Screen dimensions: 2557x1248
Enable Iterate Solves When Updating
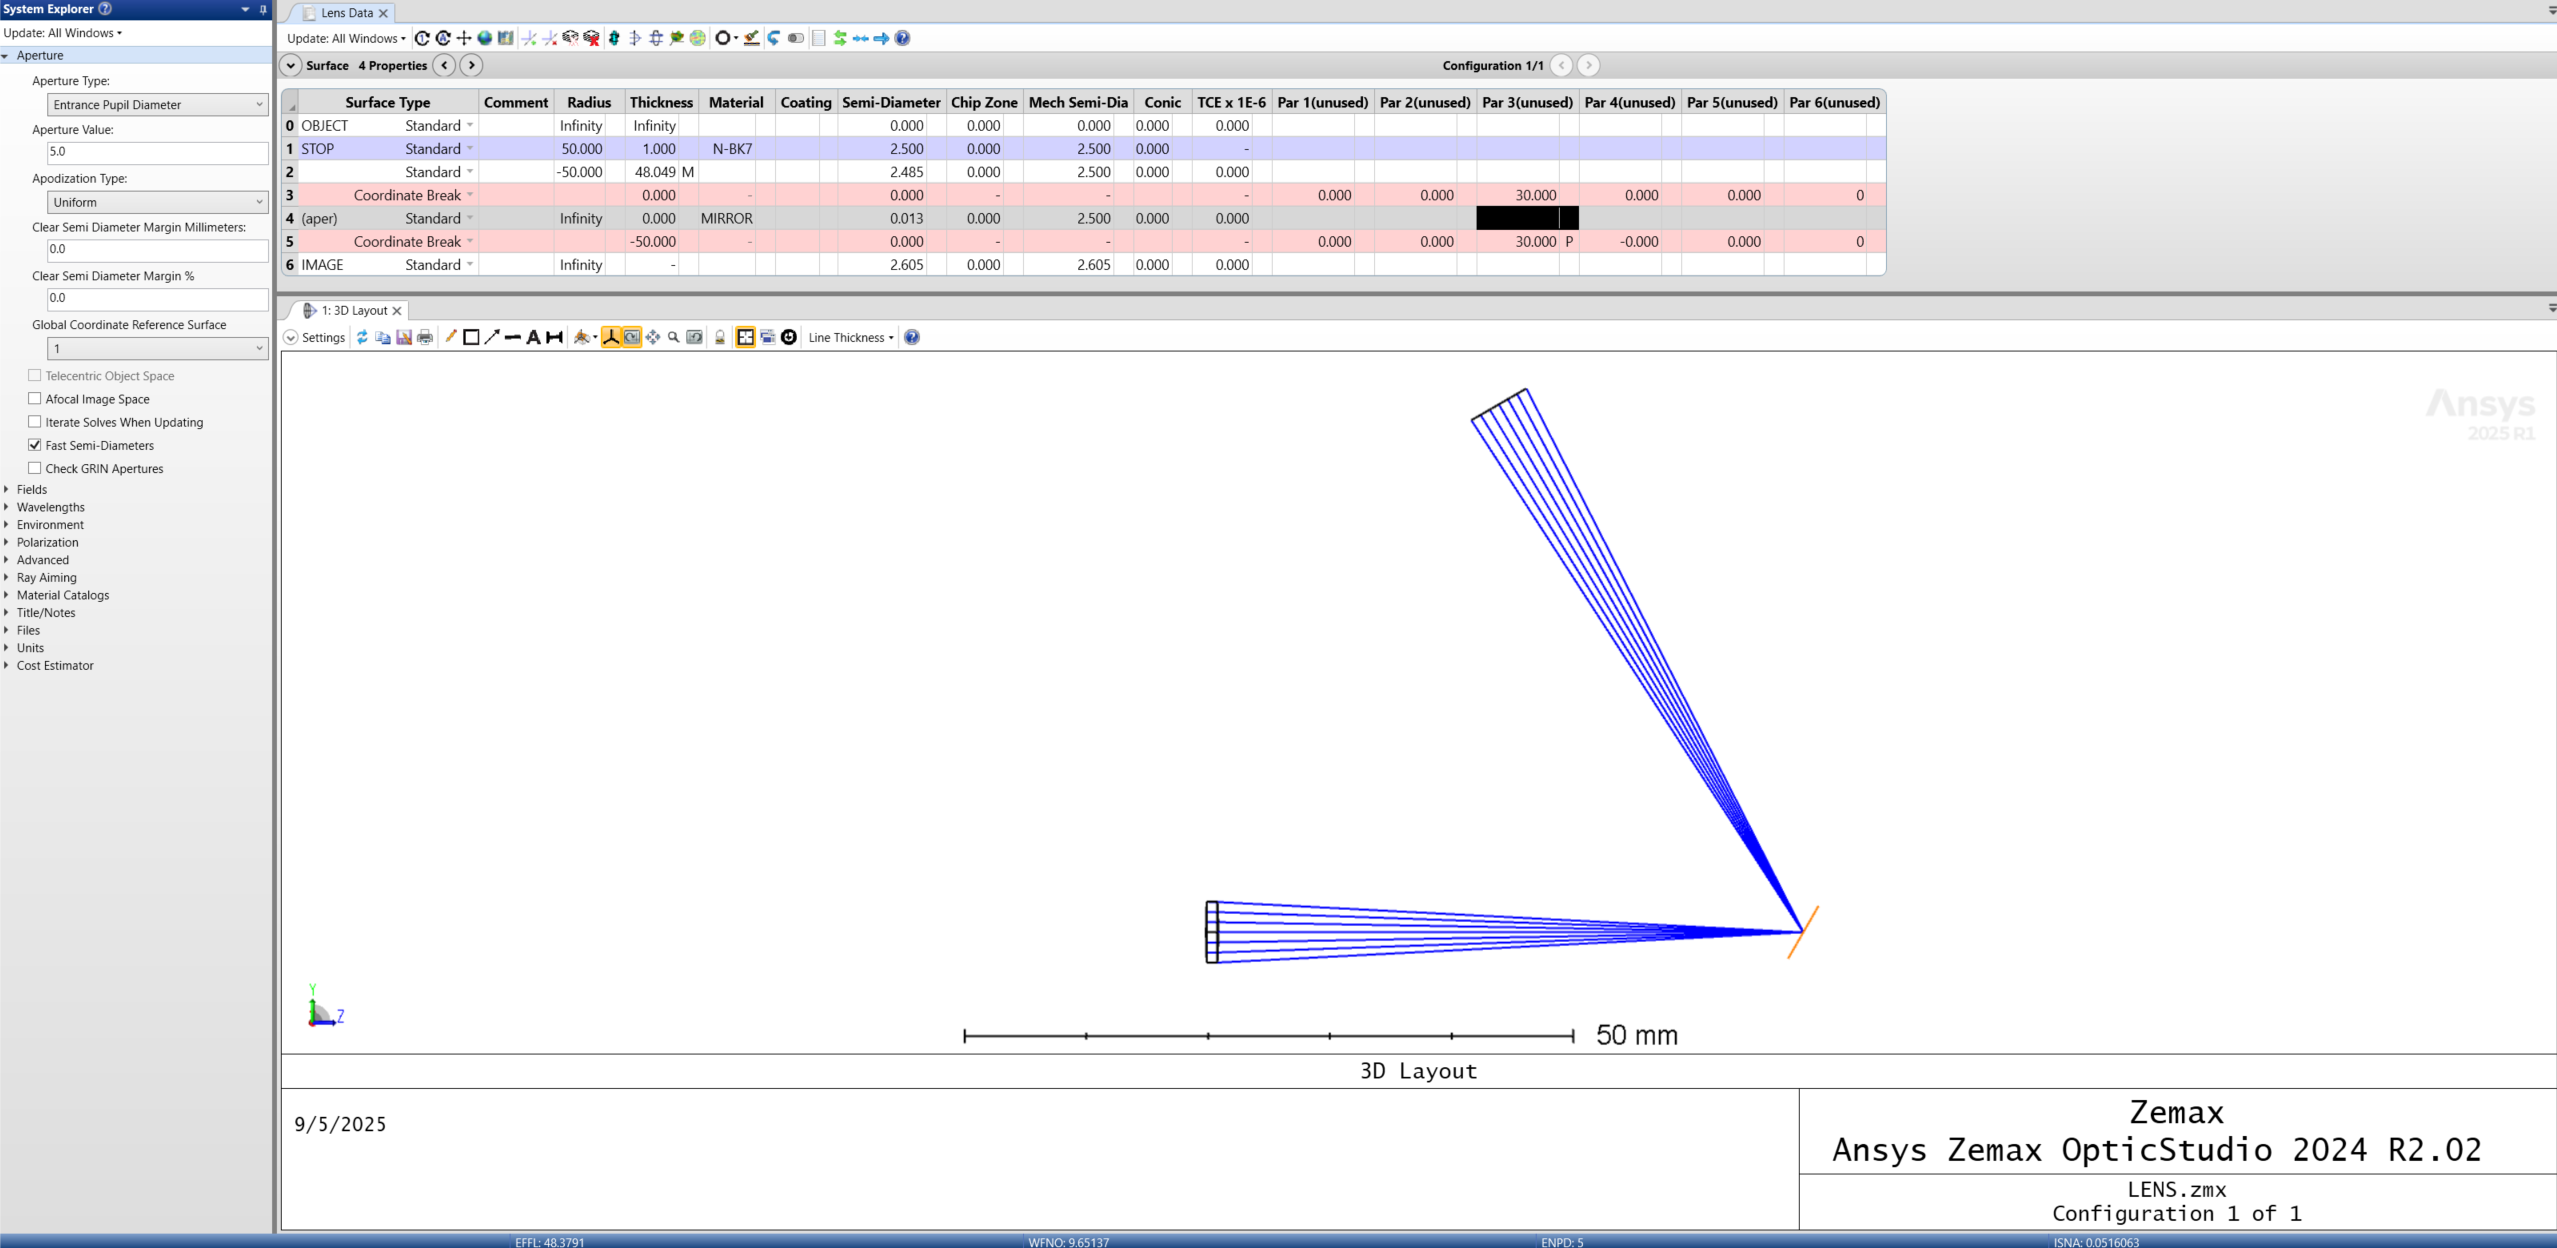tap(35, 422)
